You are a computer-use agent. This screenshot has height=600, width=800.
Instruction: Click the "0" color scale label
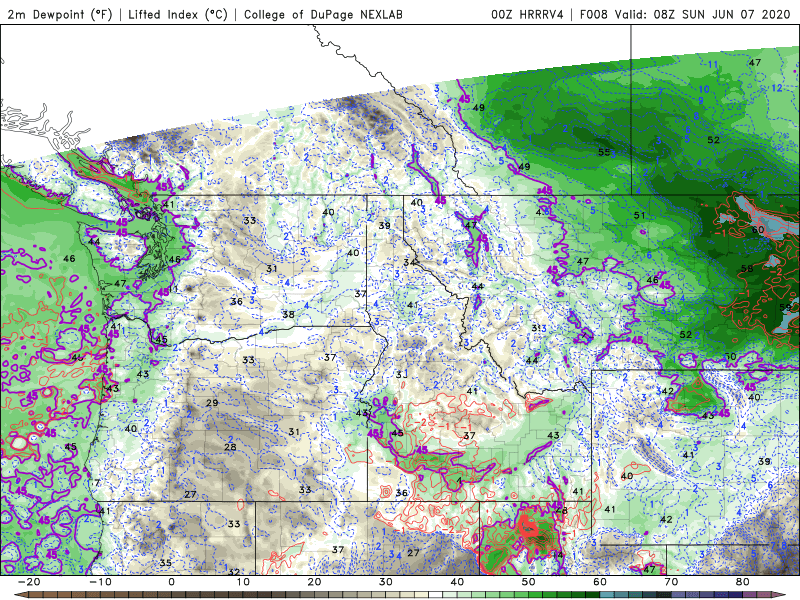[171, 582]
